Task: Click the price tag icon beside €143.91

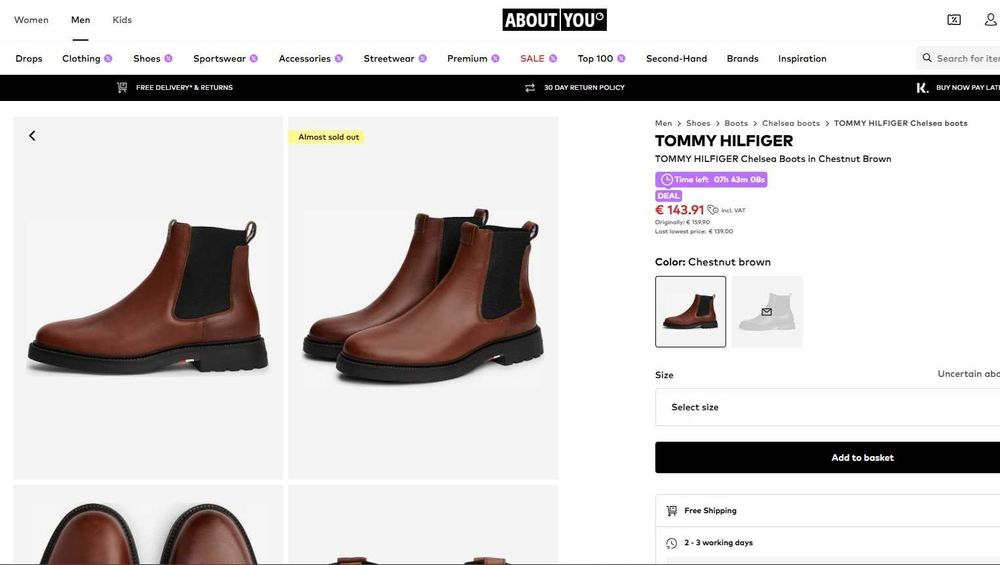Action: click(x=713, y=210)
